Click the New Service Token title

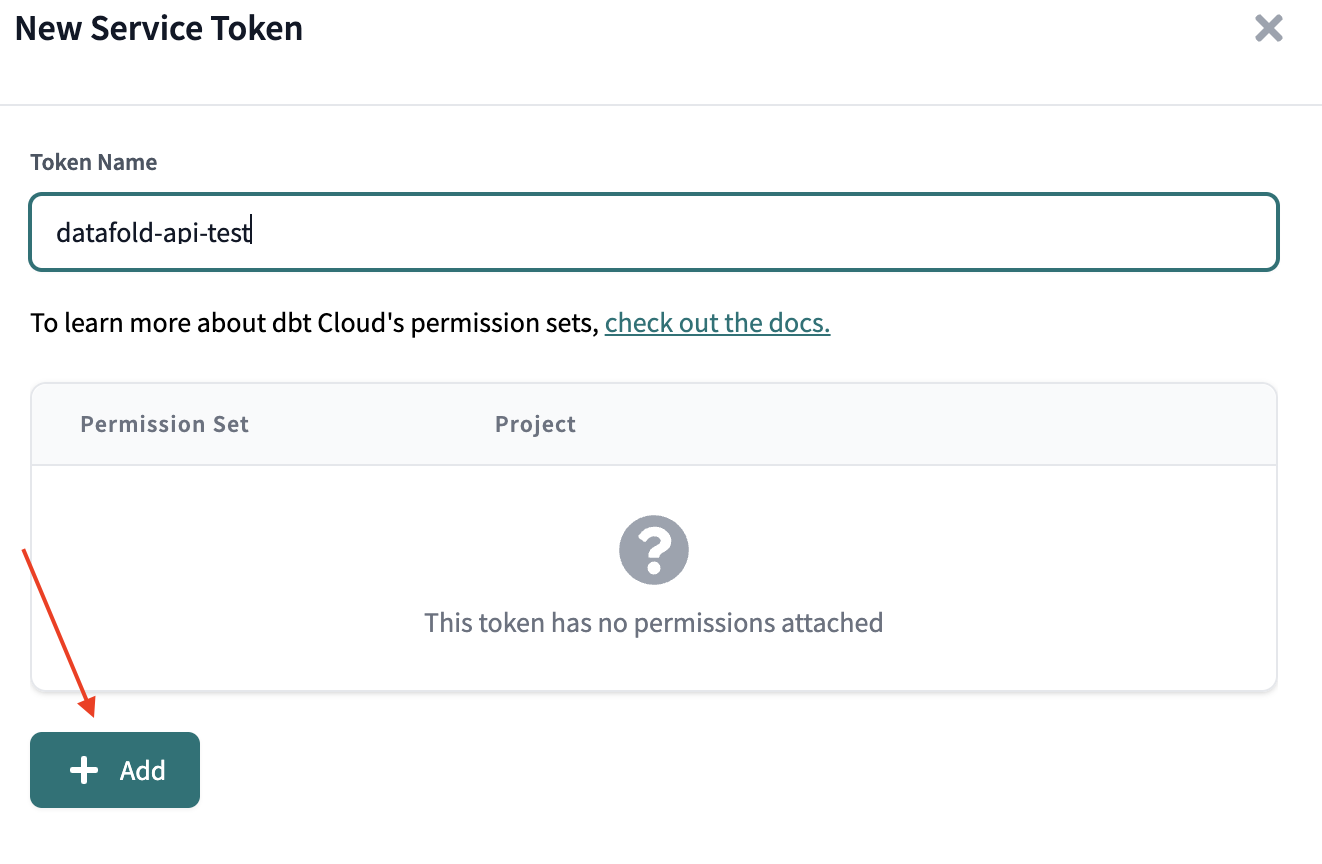[159, 28]
